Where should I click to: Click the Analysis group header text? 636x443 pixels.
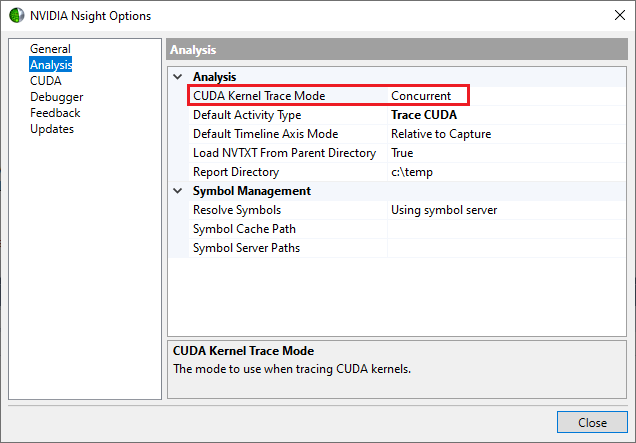[x=214, y=77]
